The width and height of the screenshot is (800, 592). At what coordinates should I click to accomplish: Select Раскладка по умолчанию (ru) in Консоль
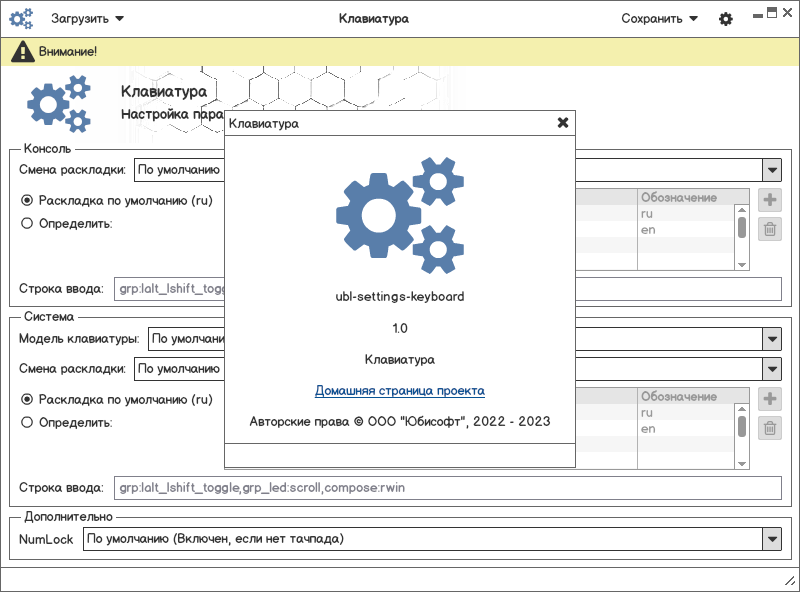point(28,200)
